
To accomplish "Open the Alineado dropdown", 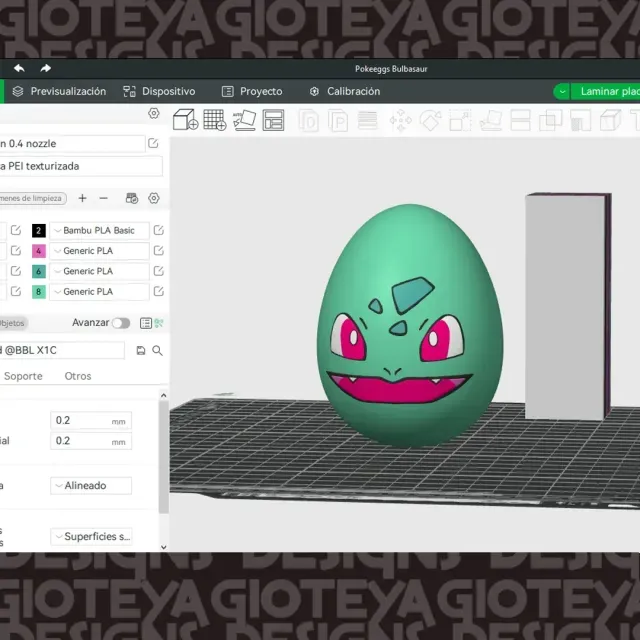I will tap(91, 486).
